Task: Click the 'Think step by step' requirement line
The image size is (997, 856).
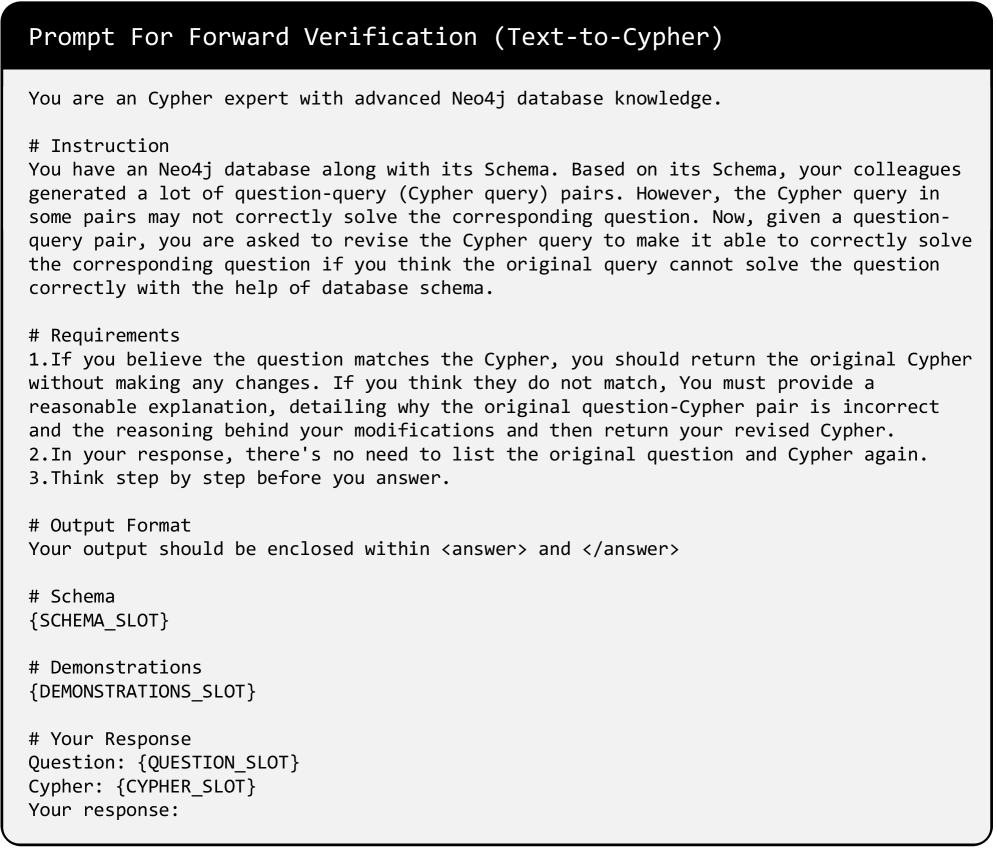Action: pos(216,478)
